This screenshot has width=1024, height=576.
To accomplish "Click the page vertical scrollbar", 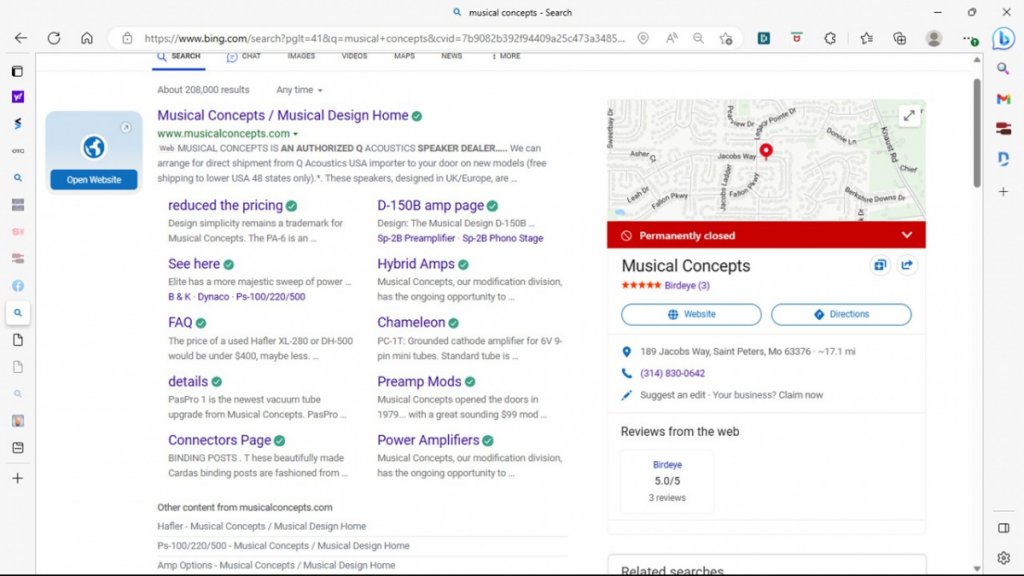I will [976, 134].
